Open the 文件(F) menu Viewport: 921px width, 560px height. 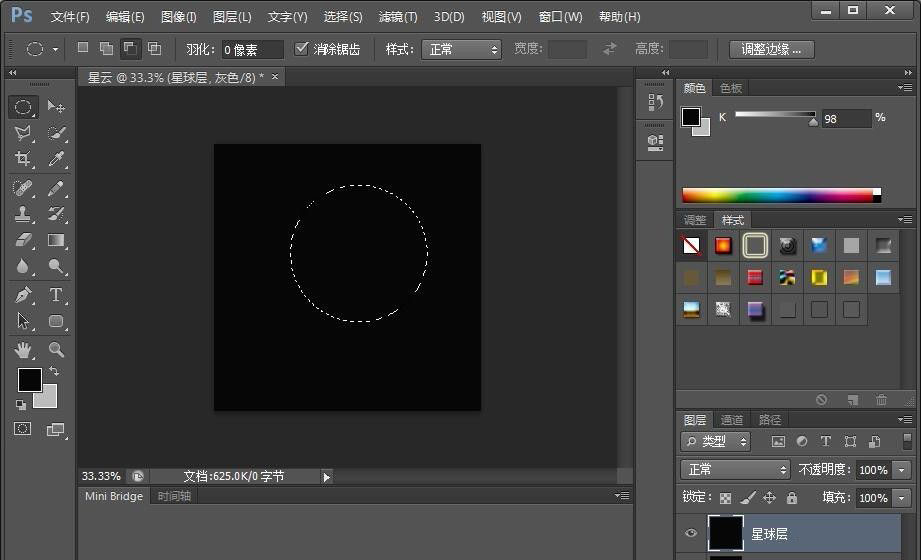point(70,17)
